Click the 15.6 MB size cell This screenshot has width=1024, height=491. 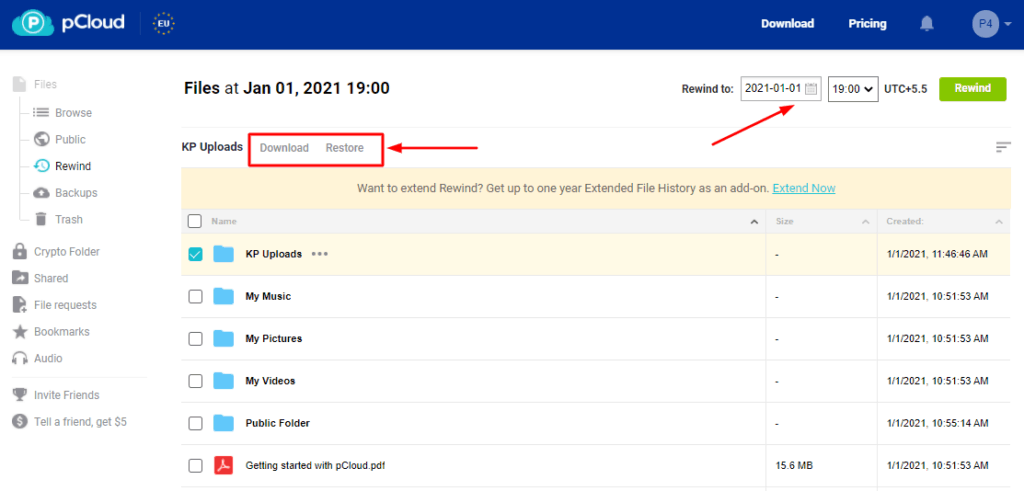(x=794, y=466)
